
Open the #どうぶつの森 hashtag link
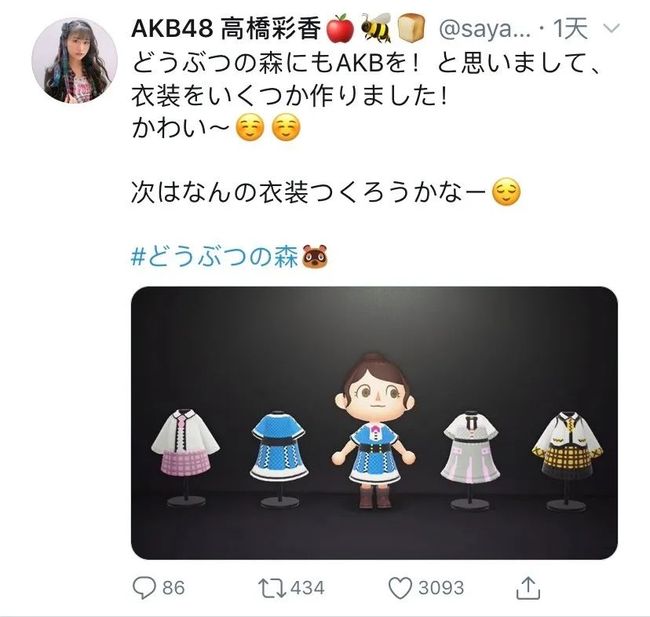click(x=214, y=257)
